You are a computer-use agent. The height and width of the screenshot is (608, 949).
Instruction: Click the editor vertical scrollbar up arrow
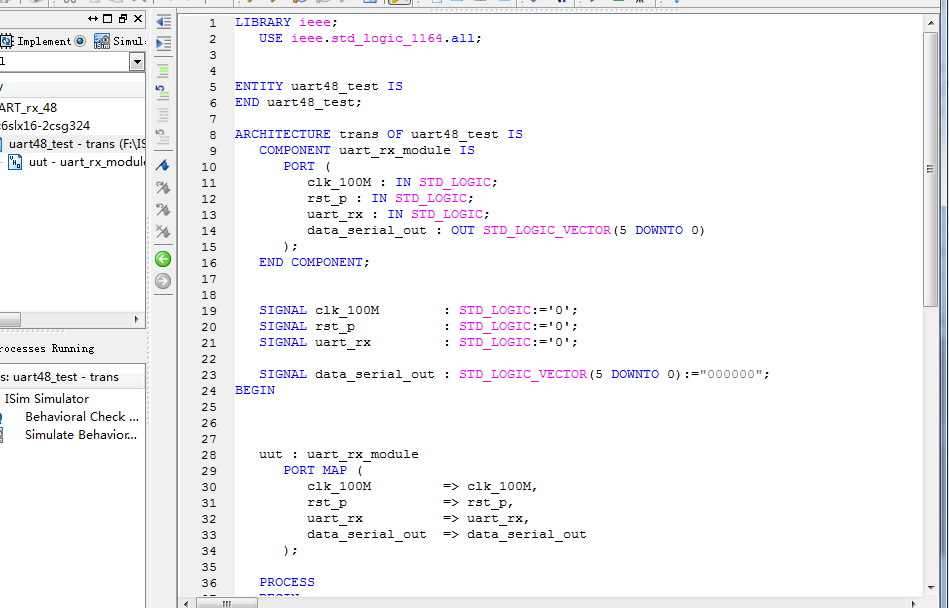point(931,23)
